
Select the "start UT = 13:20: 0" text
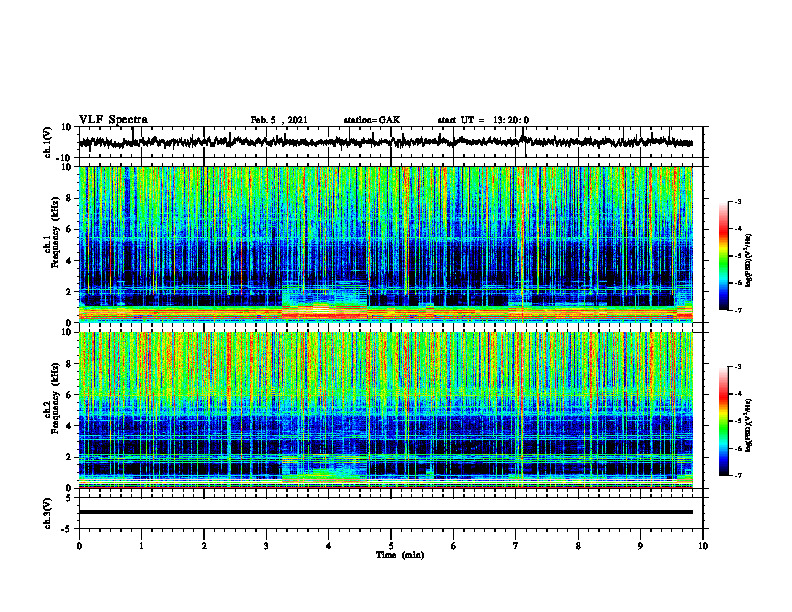[x=483, y=120]
